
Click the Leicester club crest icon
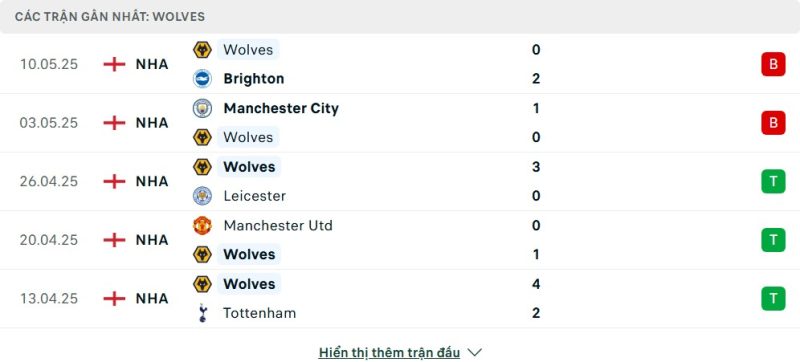pos(203,196)
